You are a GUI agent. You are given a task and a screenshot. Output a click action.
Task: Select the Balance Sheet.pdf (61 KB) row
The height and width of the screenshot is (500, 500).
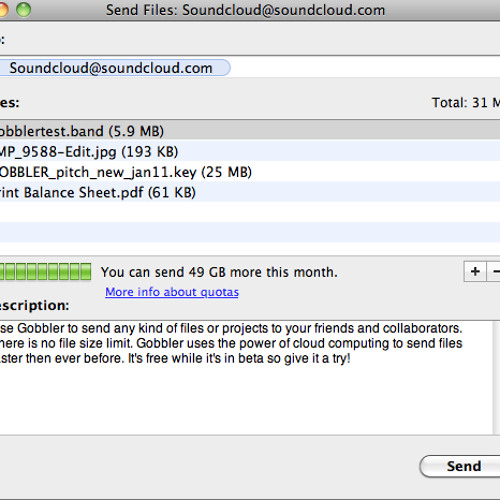250,192
